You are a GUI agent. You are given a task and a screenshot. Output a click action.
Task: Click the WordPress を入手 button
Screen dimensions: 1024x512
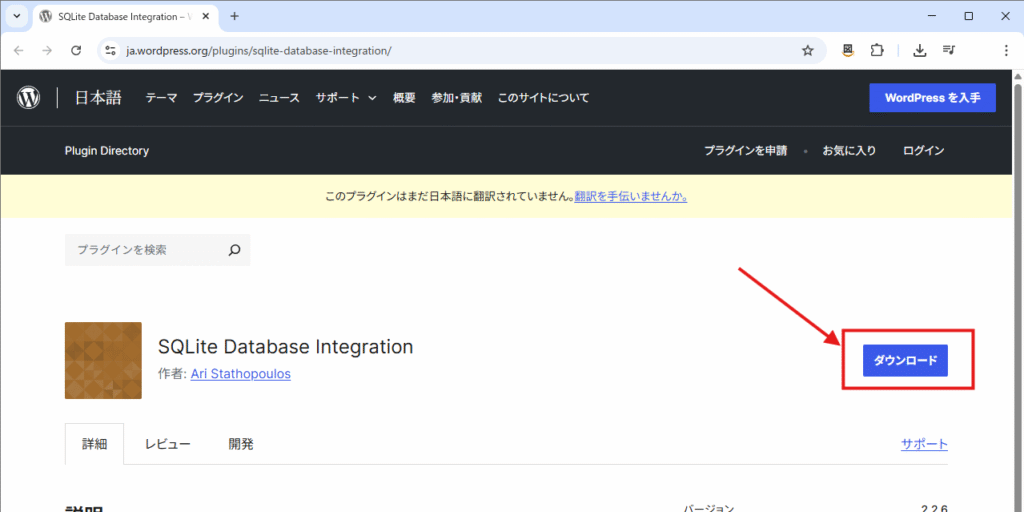click(x=933, y=98)
